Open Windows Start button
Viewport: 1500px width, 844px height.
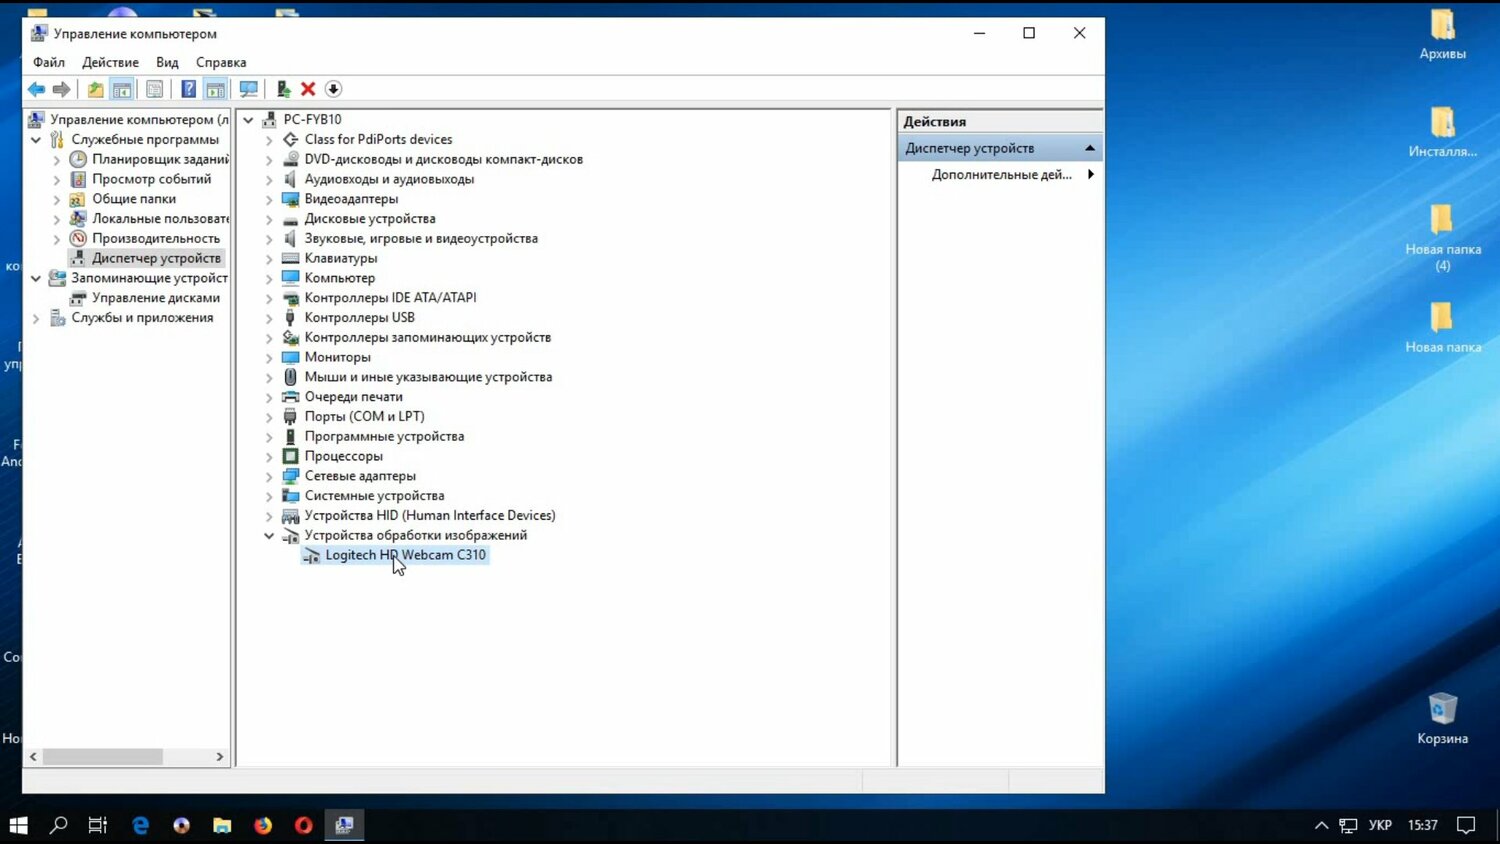pyautogui.click(x=18, y=825)
